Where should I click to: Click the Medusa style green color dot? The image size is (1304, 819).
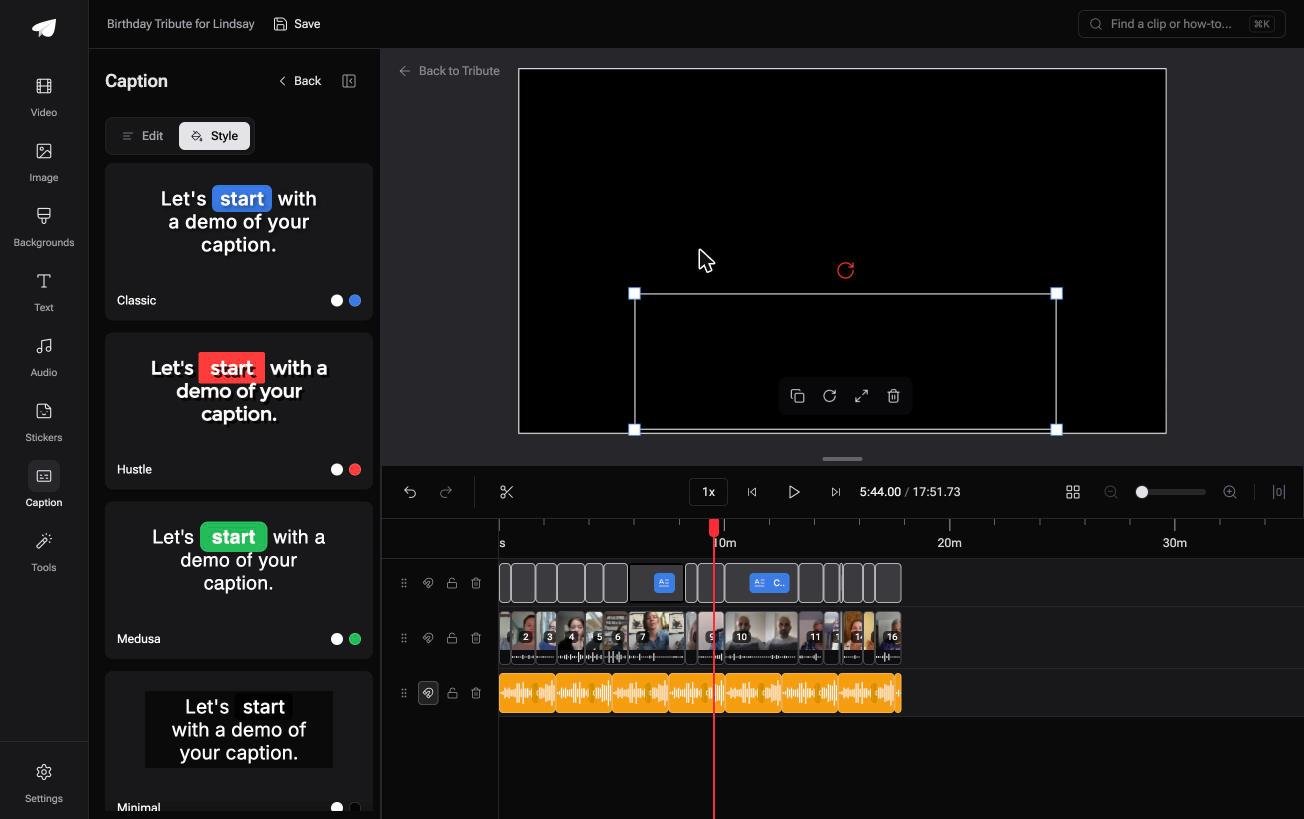[x=355, y=639]
